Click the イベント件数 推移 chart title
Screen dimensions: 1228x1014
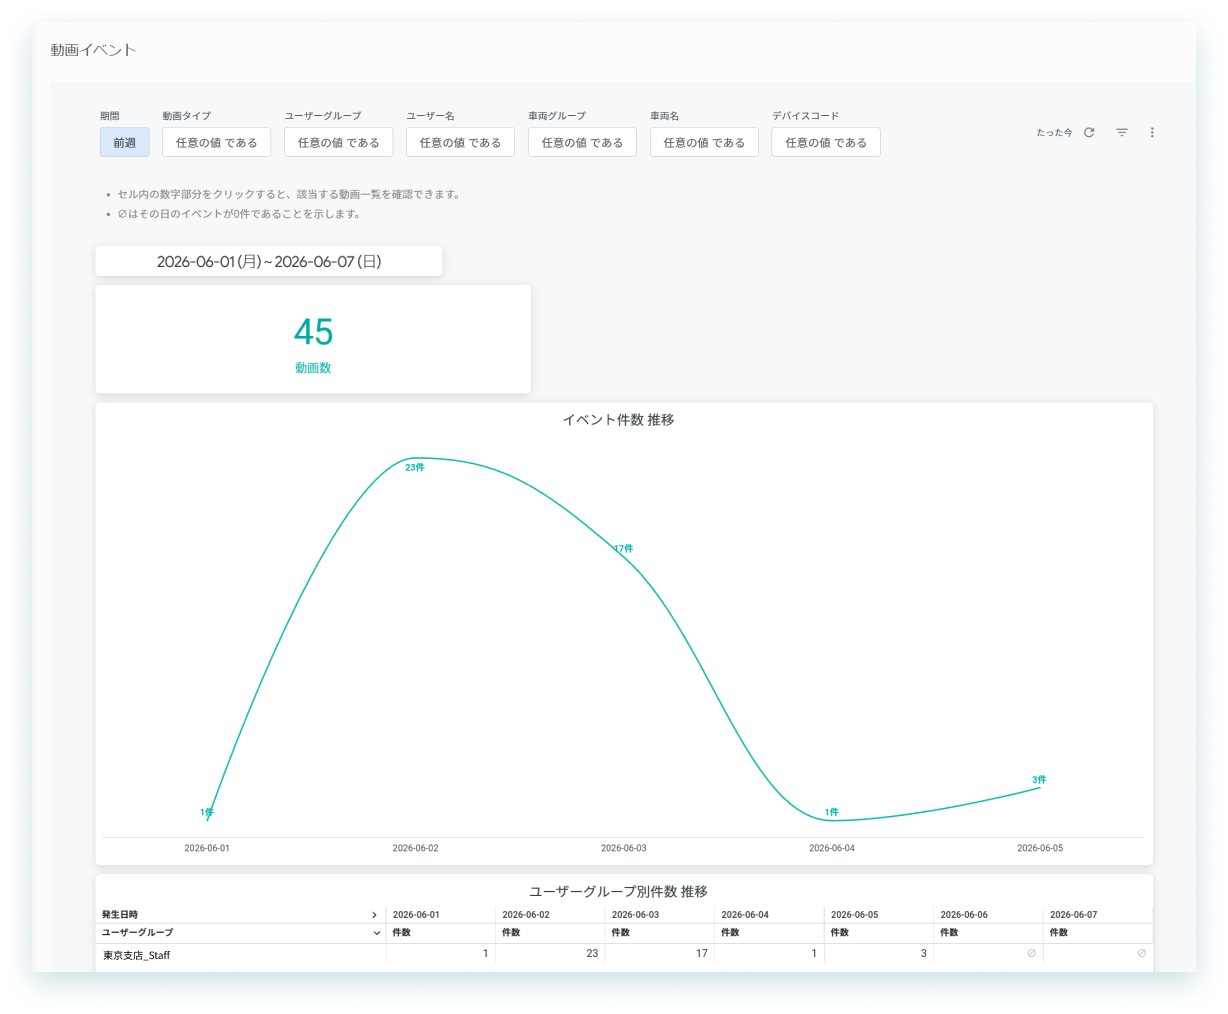click(x=618, y=420)
